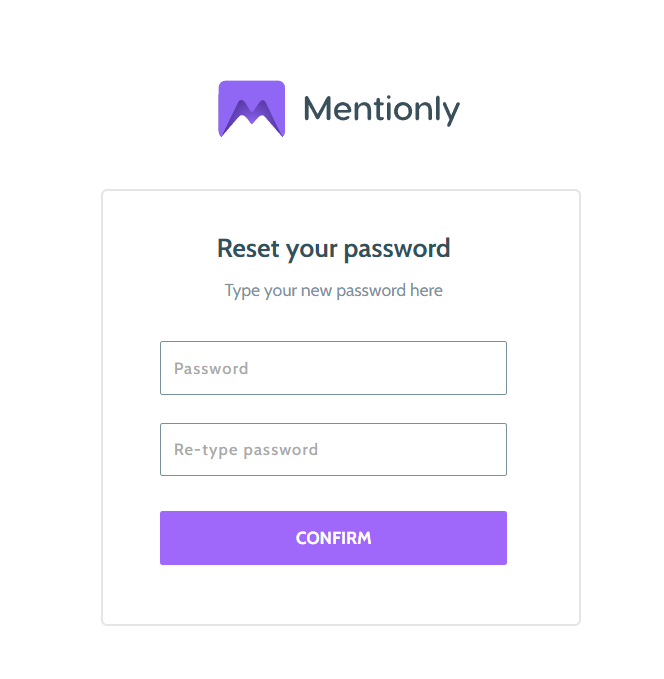Click the Mentionly wordmark text

click(382, 110)
